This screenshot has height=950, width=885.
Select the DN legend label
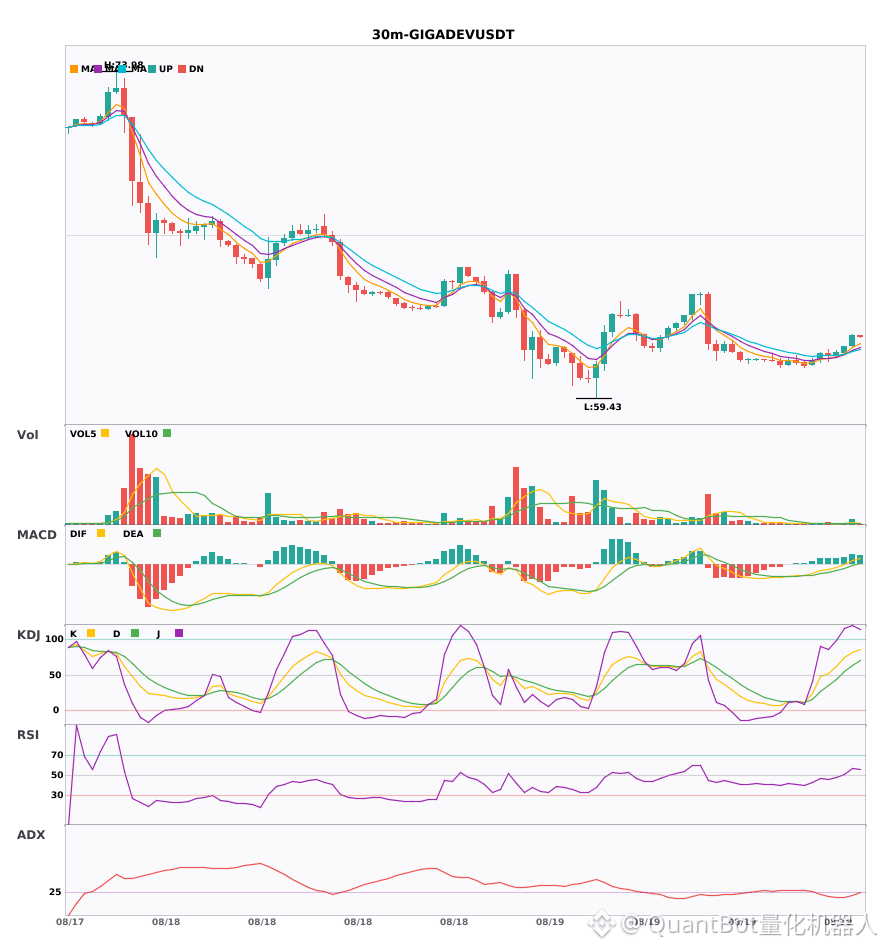(196, 69)
